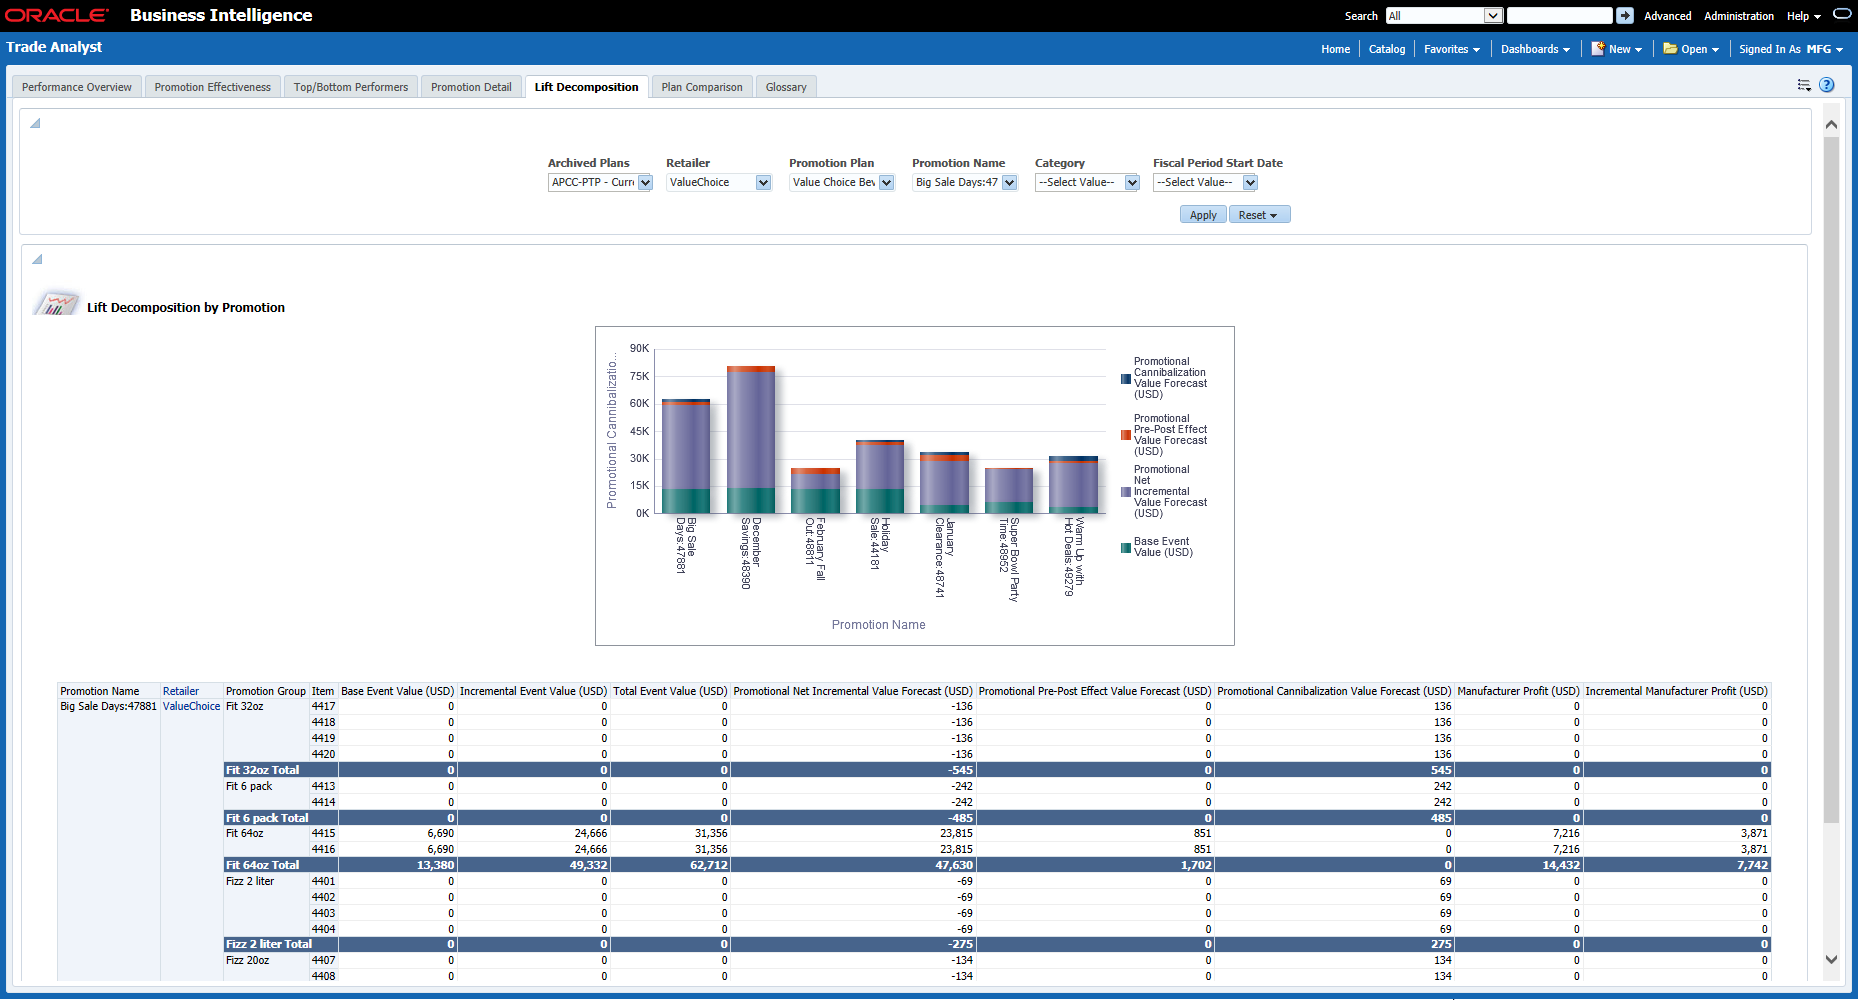Click Promotional Cannibalization legend color swatch

pos(1126,379)
